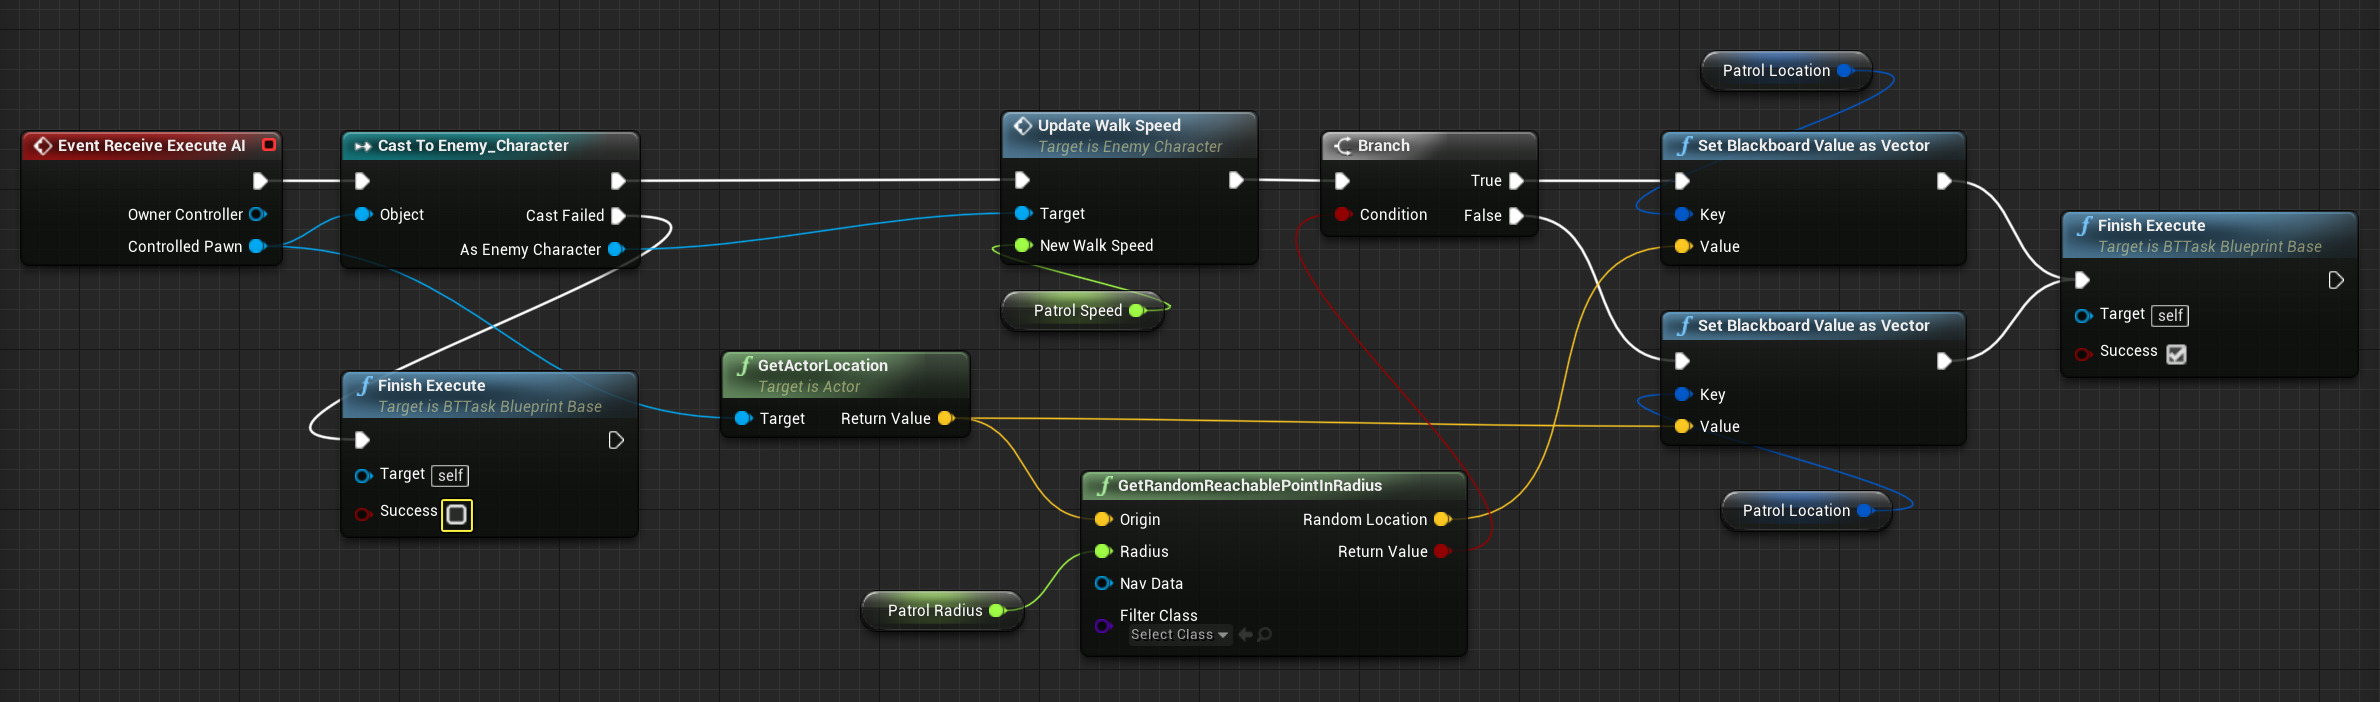Viewport: 2380px width, 702px height.
Task: Click the Cast Failed execution pin
Action: point(618,215)
